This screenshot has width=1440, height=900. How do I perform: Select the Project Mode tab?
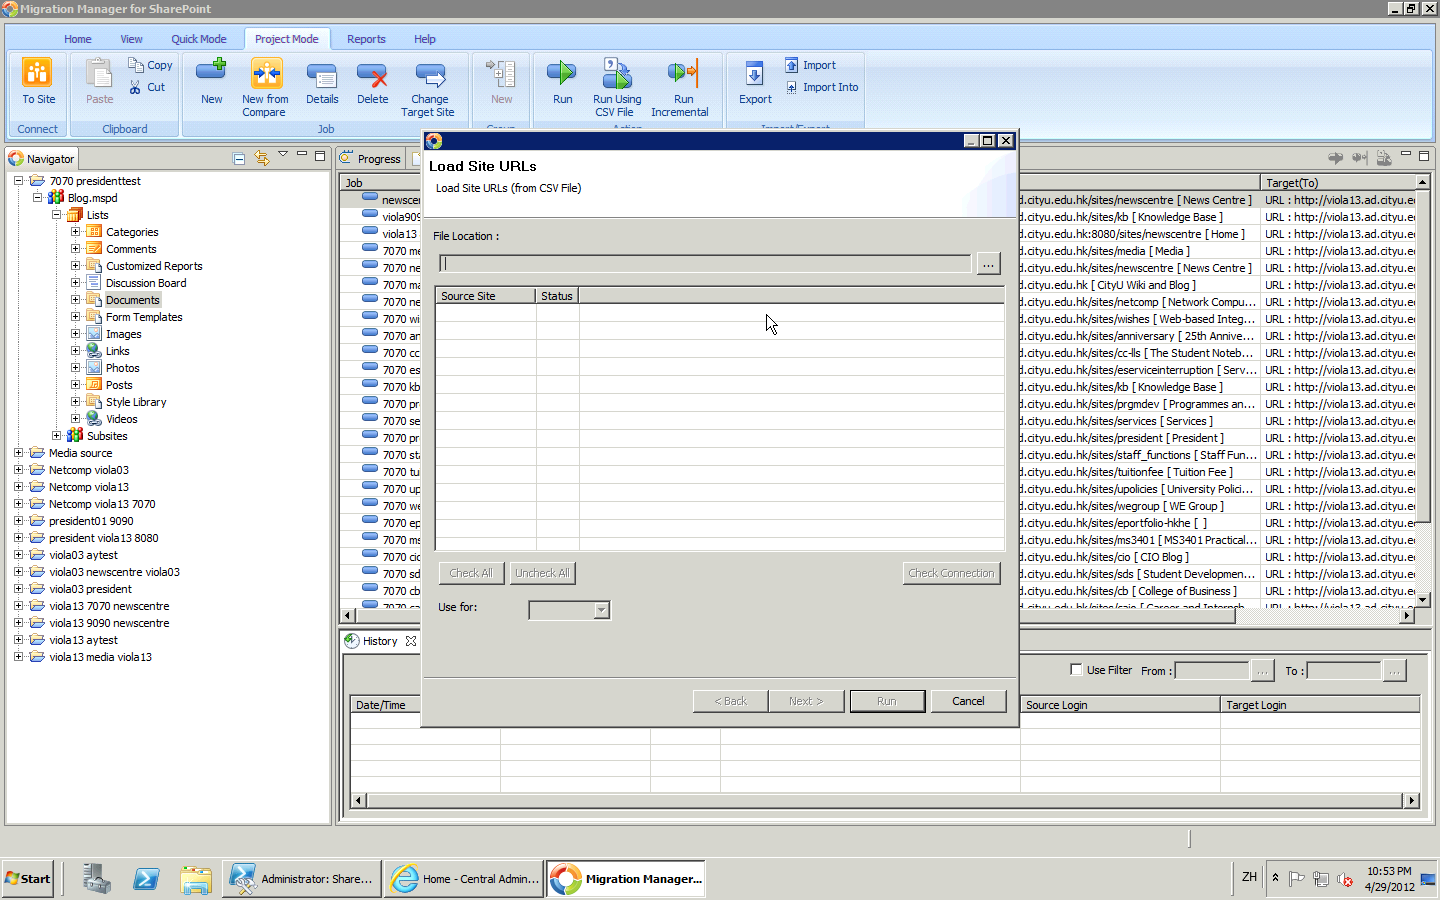point(286,39)
